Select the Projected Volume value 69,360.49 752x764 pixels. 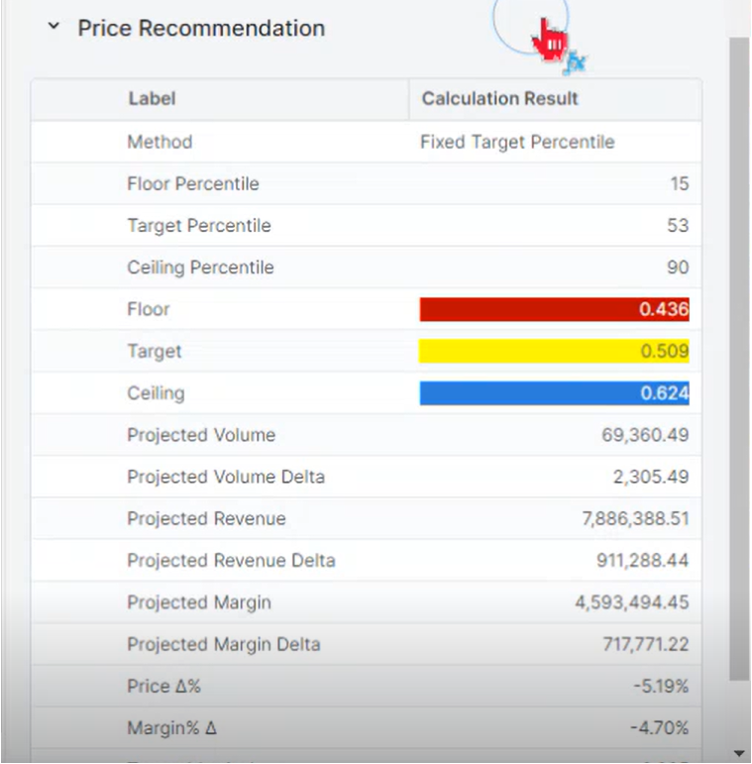(x=641, y=435)
